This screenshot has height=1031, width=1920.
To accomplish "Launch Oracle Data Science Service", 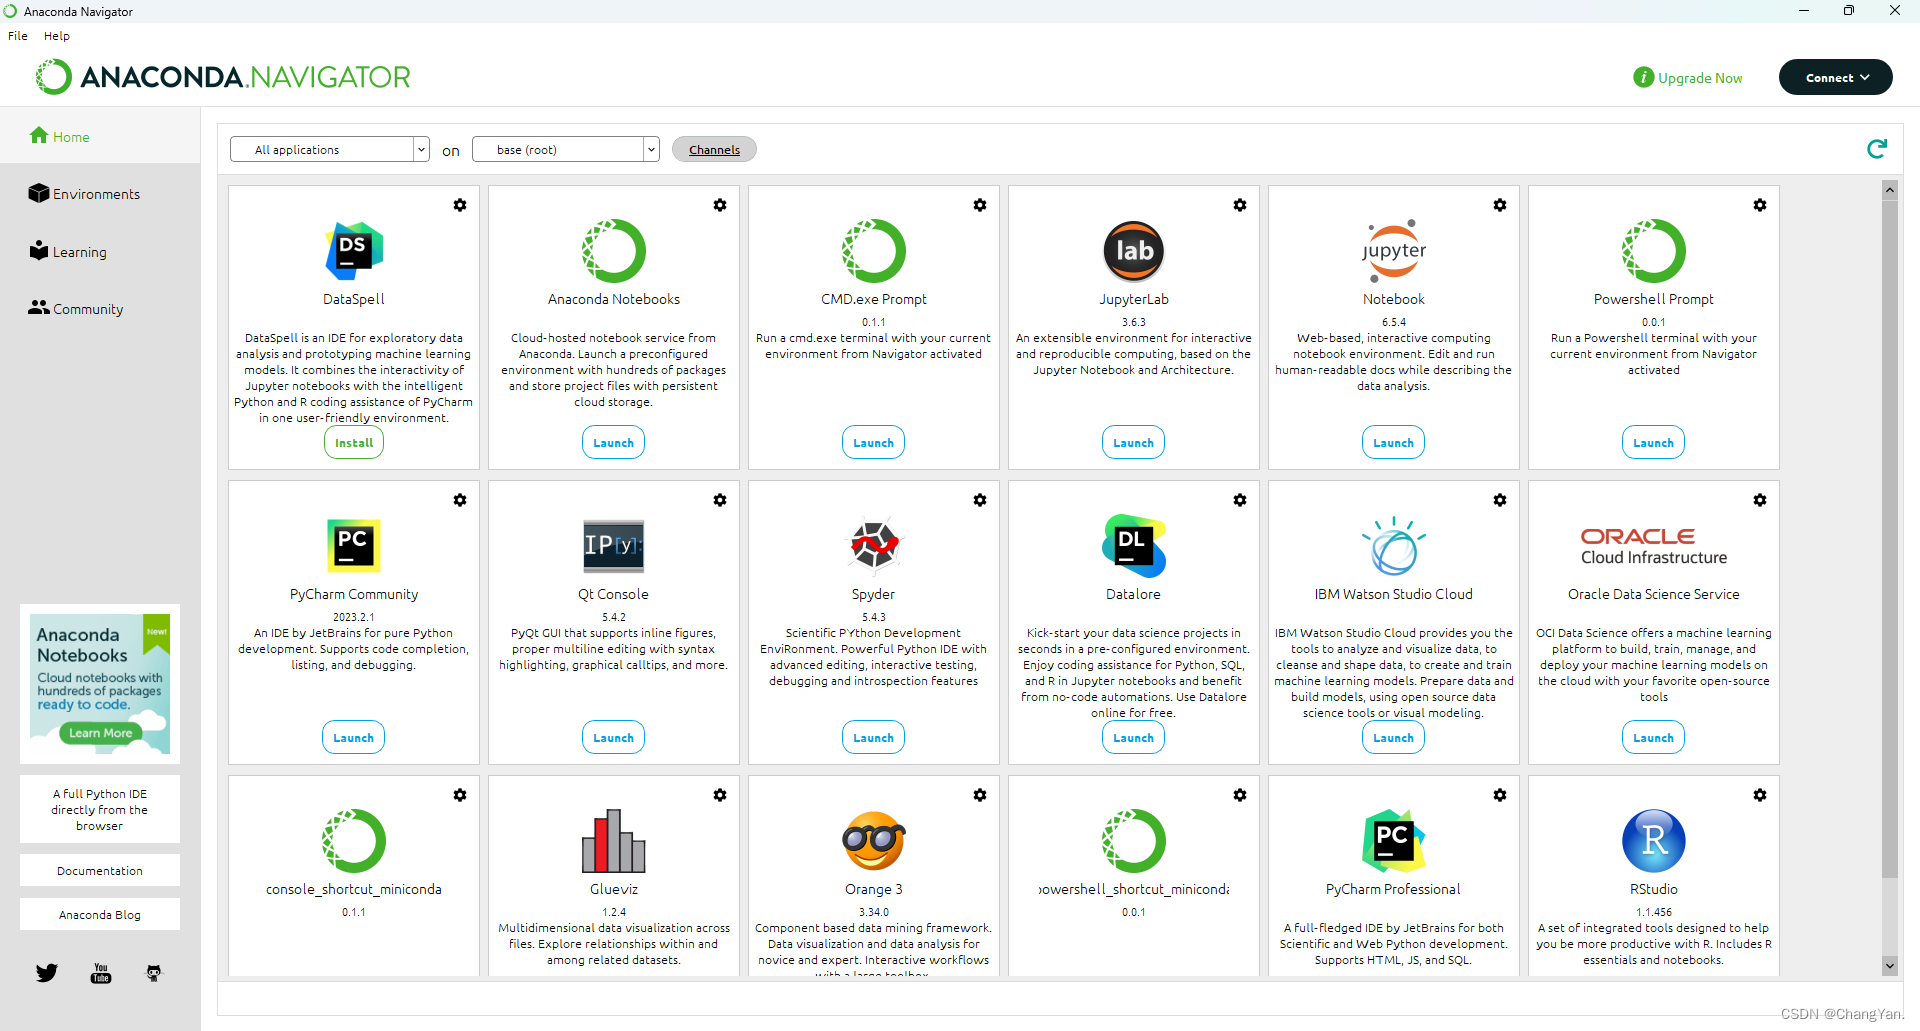I will (1654, 738).
